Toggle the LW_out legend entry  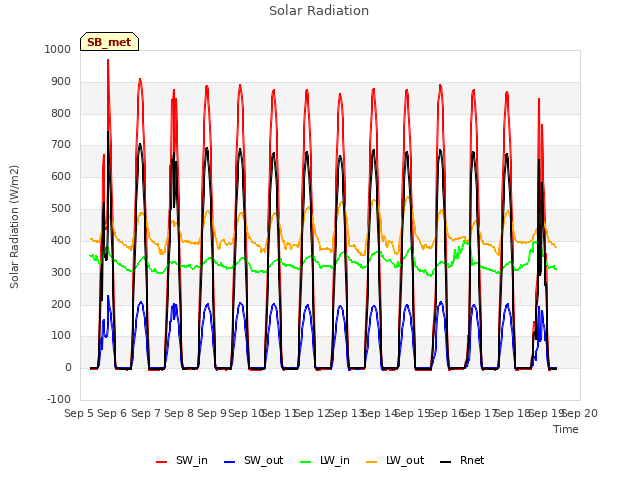[x=395, y=461]
